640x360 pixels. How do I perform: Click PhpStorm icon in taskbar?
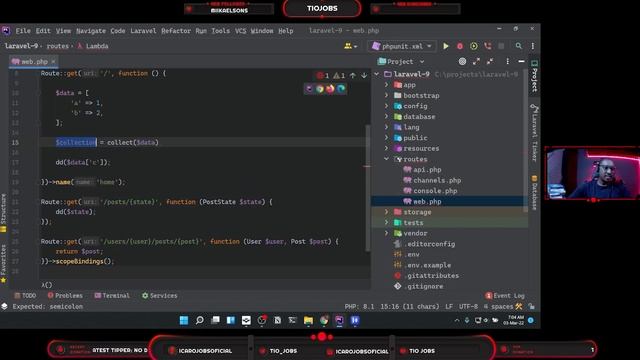click(339, 320)
